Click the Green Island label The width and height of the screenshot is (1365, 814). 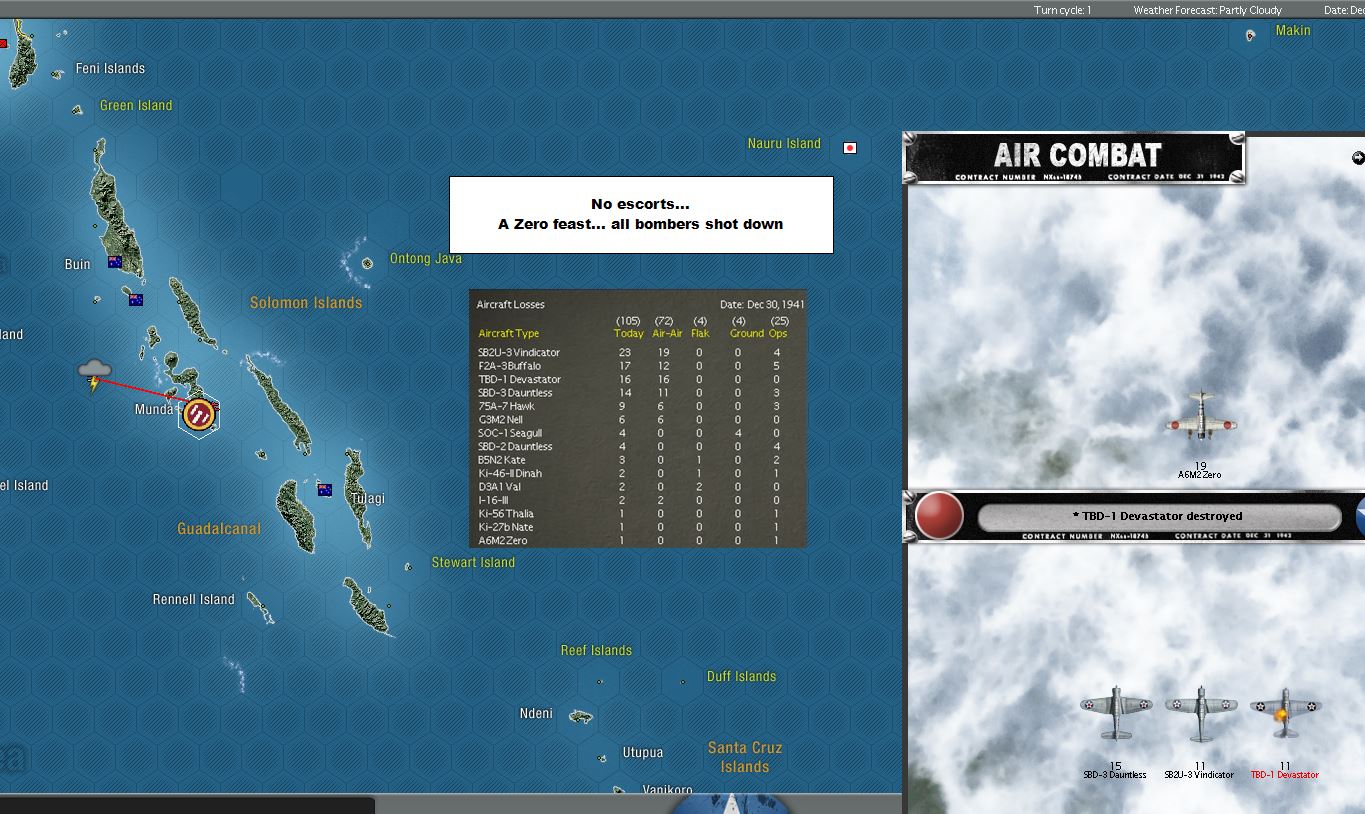pyautogui.click(x=136, y=106)
